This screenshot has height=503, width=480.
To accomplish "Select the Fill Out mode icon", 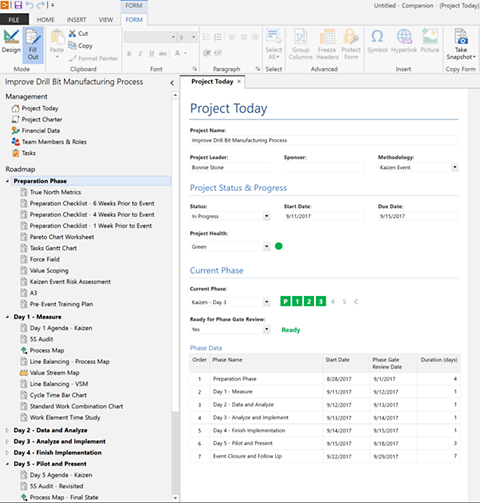I will pyautogui.click(x=33, y=45).
